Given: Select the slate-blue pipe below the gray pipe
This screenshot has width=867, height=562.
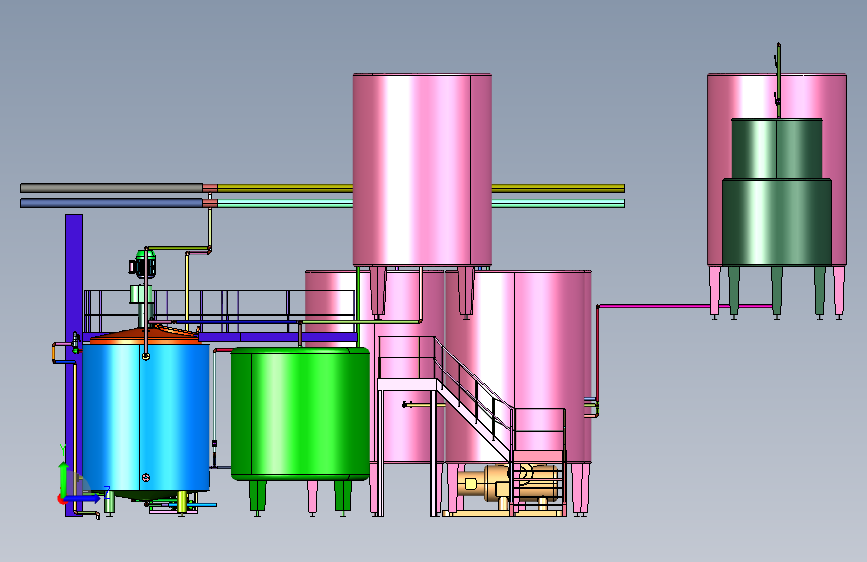Looking at the screenshot, I should pyautogui.click(x=112, y=204).
